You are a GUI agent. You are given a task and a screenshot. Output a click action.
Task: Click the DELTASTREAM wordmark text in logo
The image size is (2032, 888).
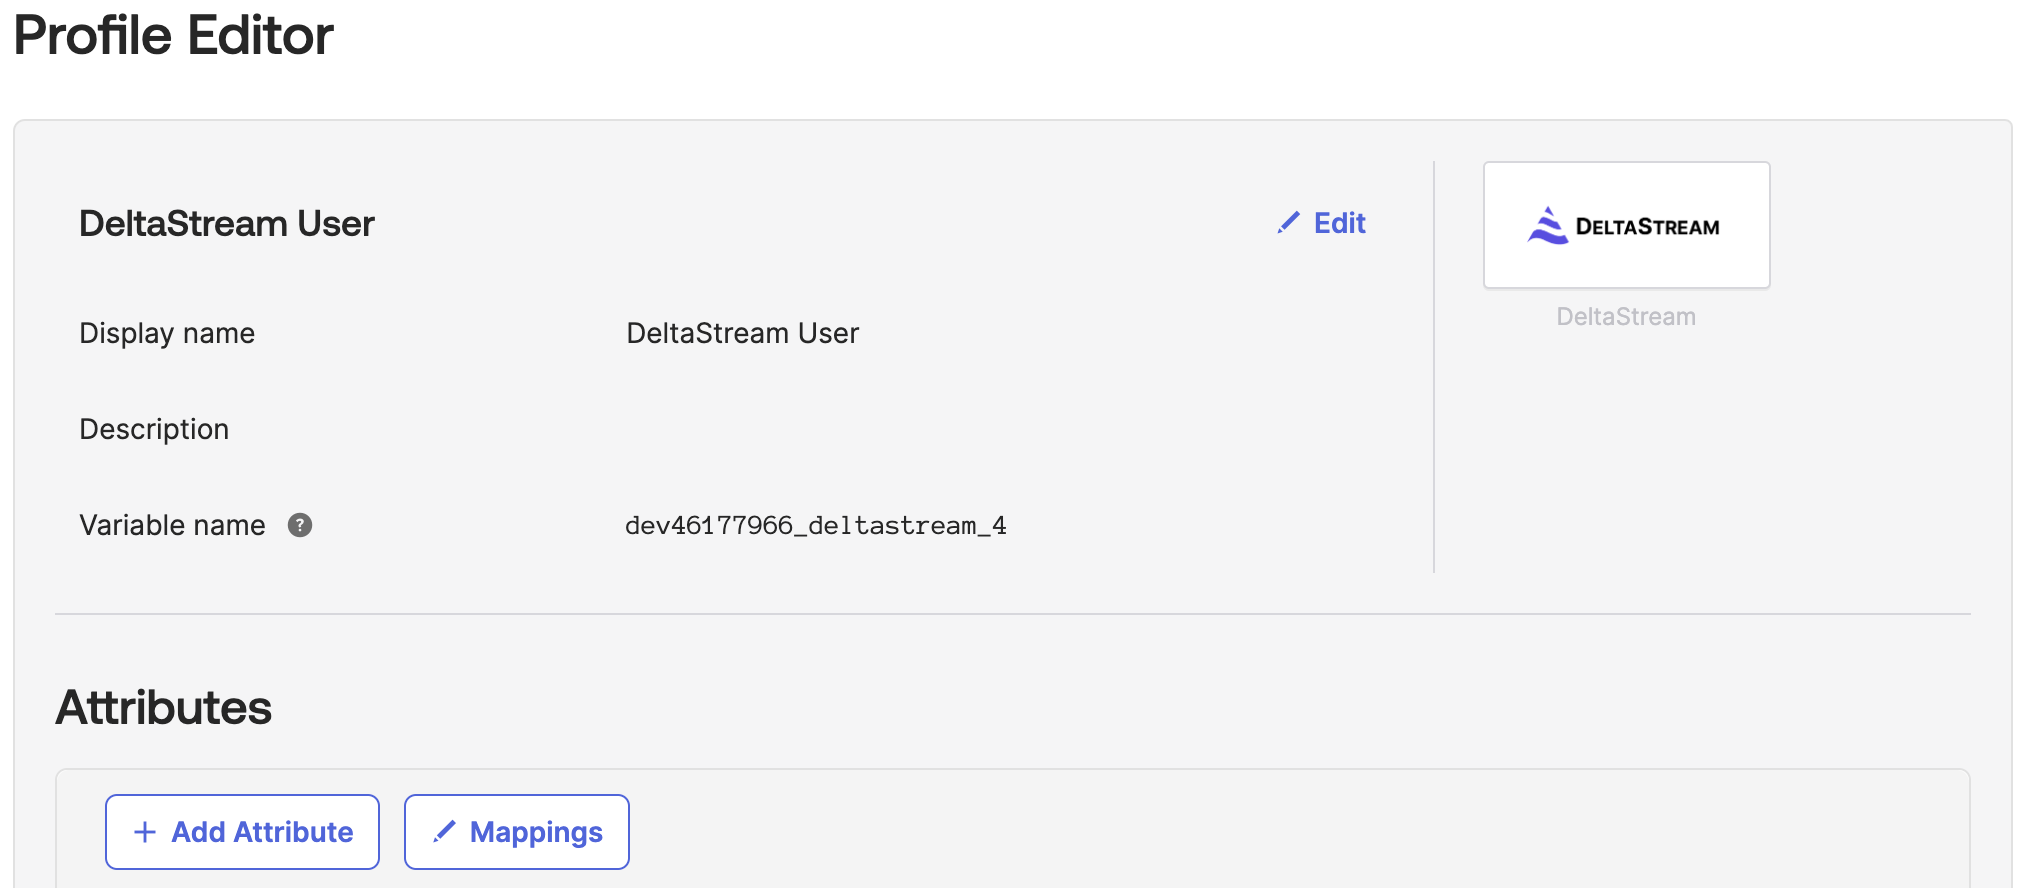(1647, 227)
